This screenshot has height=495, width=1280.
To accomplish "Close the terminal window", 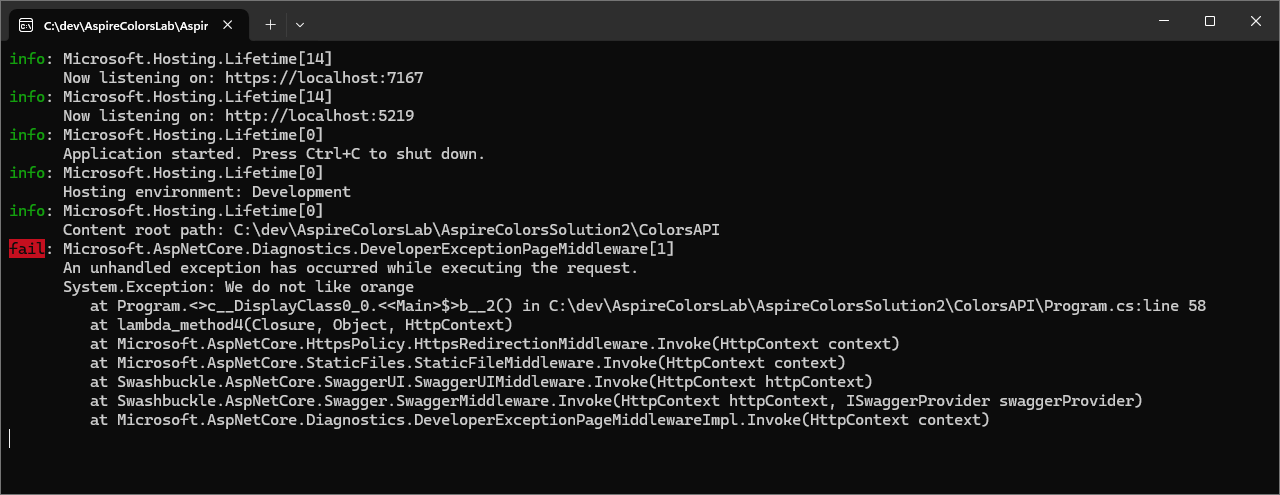I will (x=1256, y=21).
